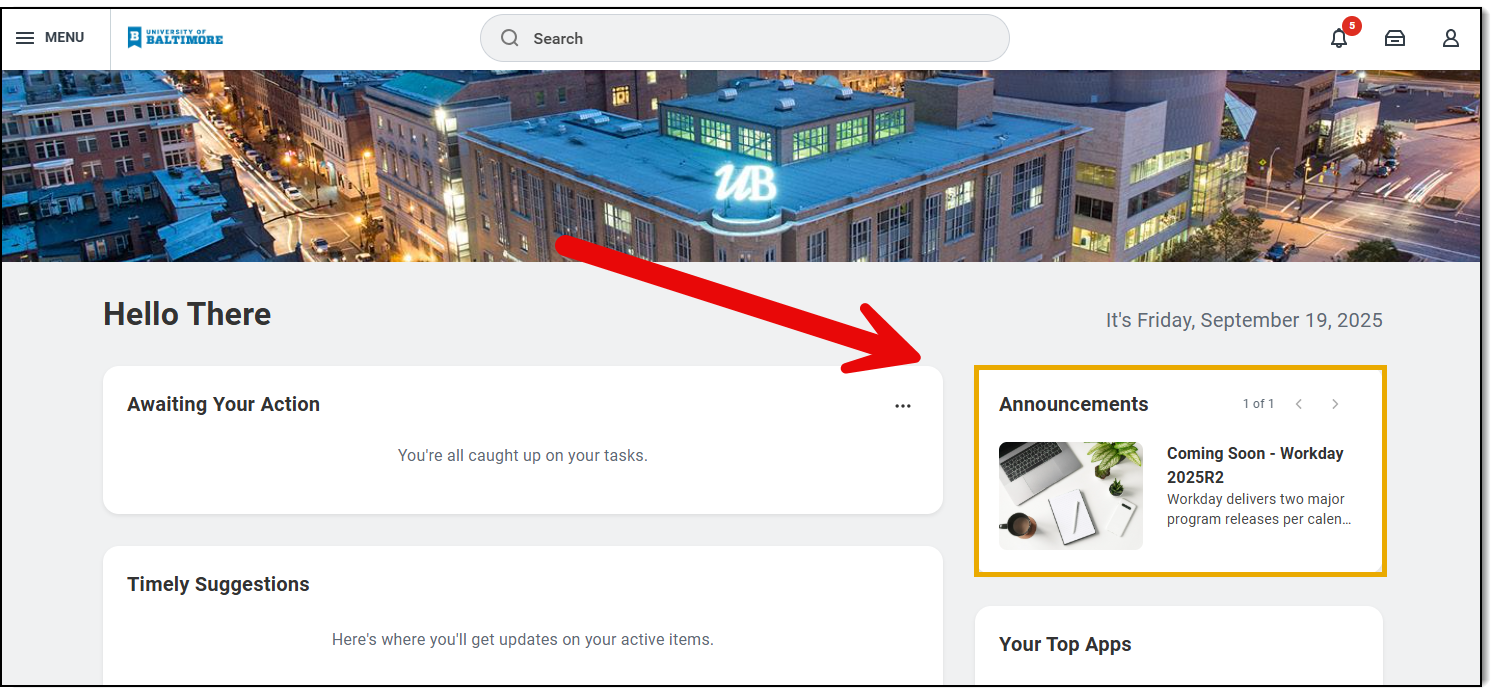Click in the Search input field

point(760,38)
